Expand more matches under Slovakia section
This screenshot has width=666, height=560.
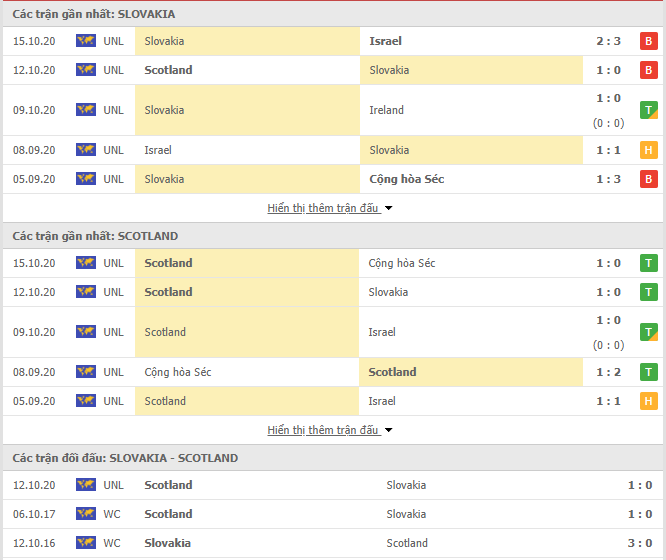pyautogui.click(x=323, y=208)
